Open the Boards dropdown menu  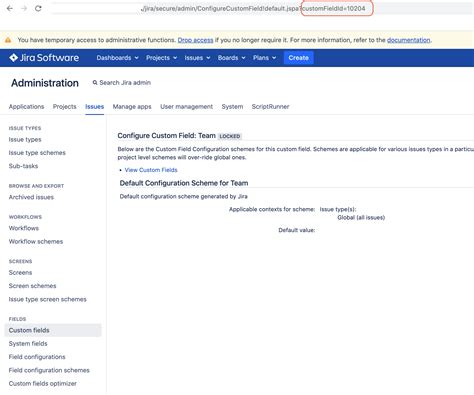[x=231, y=58]
